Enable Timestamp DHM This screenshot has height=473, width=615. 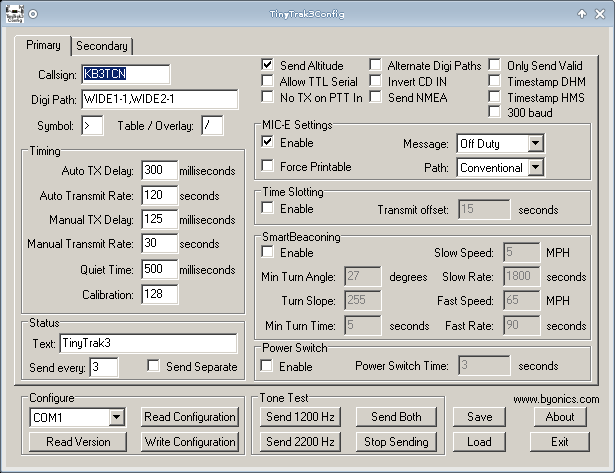click(495, 81)
